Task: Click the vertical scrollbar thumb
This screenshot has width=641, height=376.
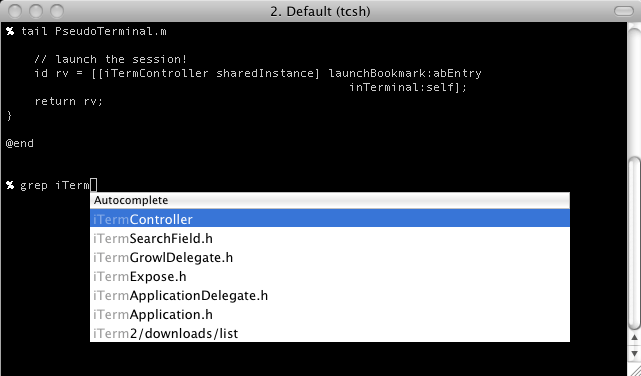Action: click(x=634, y=243)
